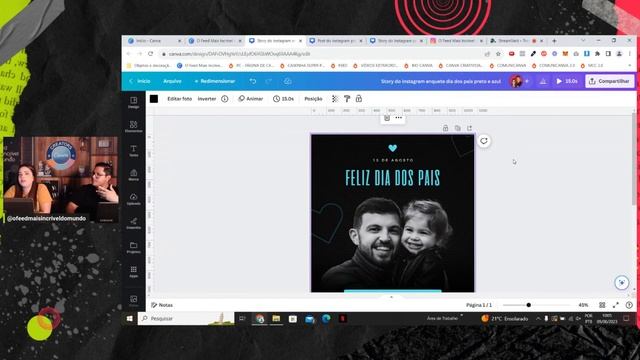Screen dimensions: 640x360
Task: Click the user avatar in Canva header
Action: 516,81
